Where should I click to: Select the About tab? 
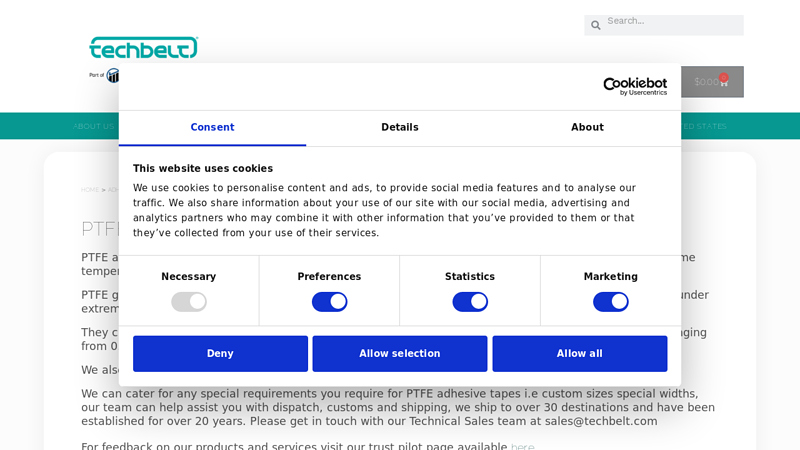(x=587, y=128)
